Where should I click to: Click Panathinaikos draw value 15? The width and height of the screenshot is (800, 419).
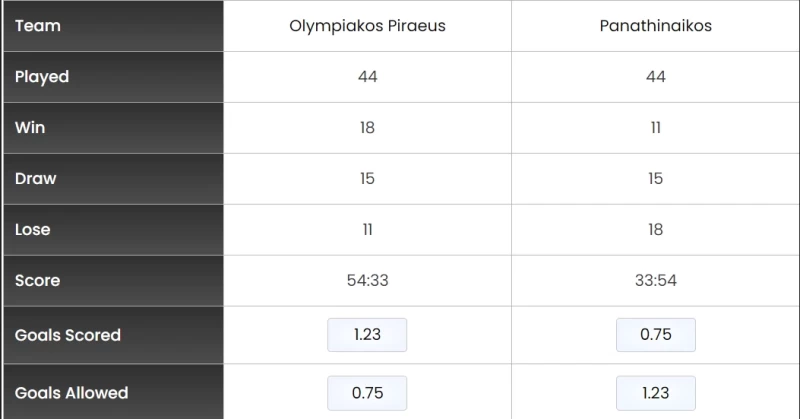(655, 179)
